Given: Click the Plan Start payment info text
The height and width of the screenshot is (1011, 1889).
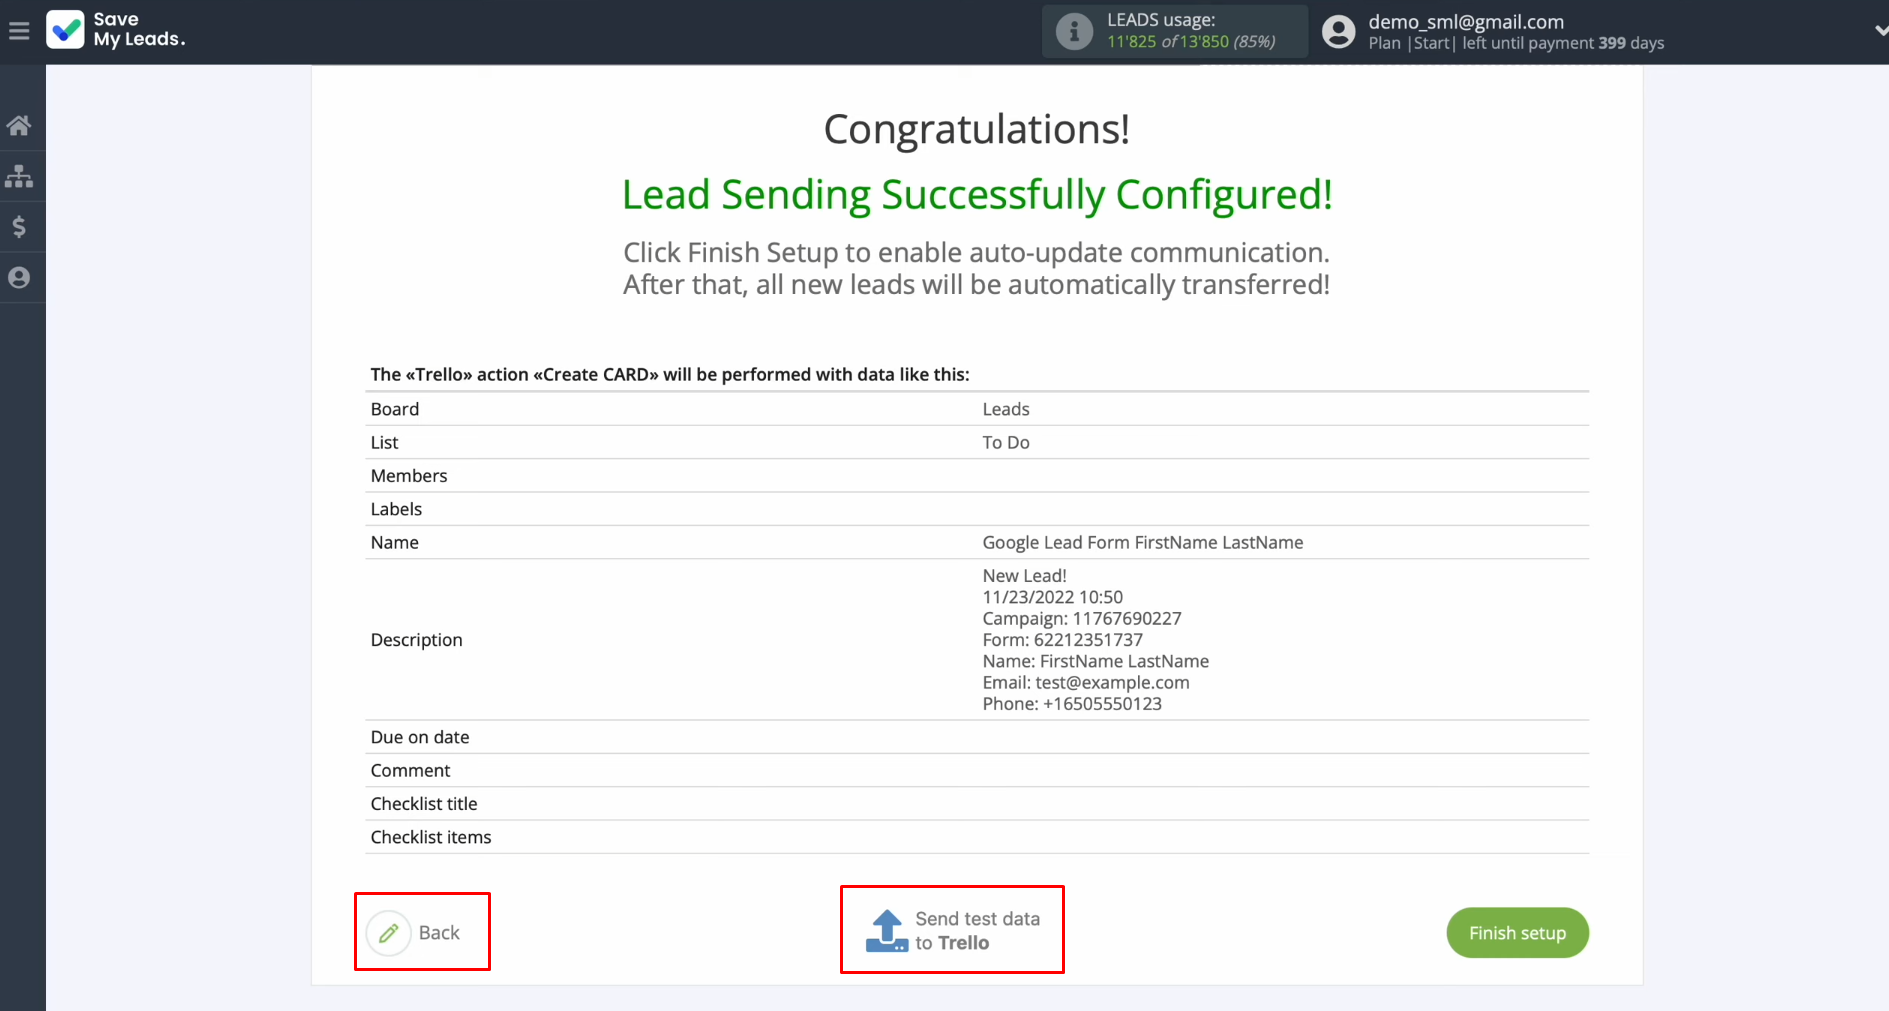Looking at the screenshot, I should (x=1516, y=43).
